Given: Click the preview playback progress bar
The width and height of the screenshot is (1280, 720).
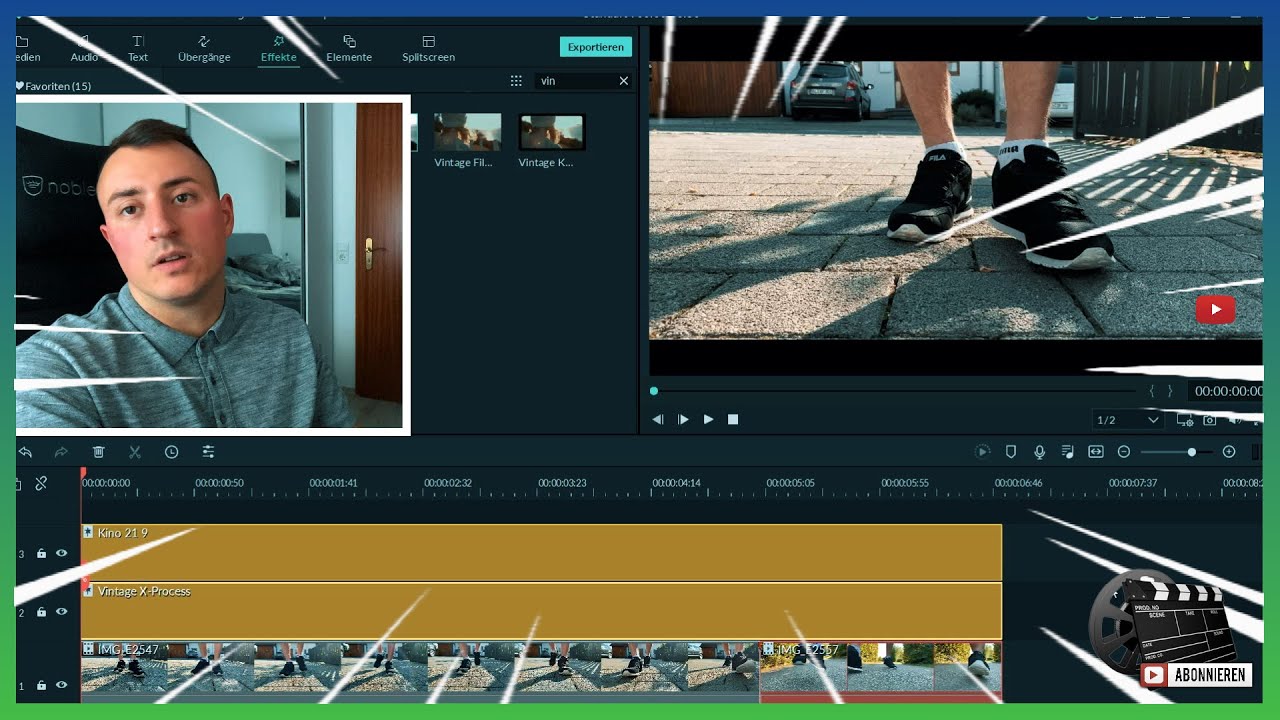Looking at the screenshot, I should 895,391.
